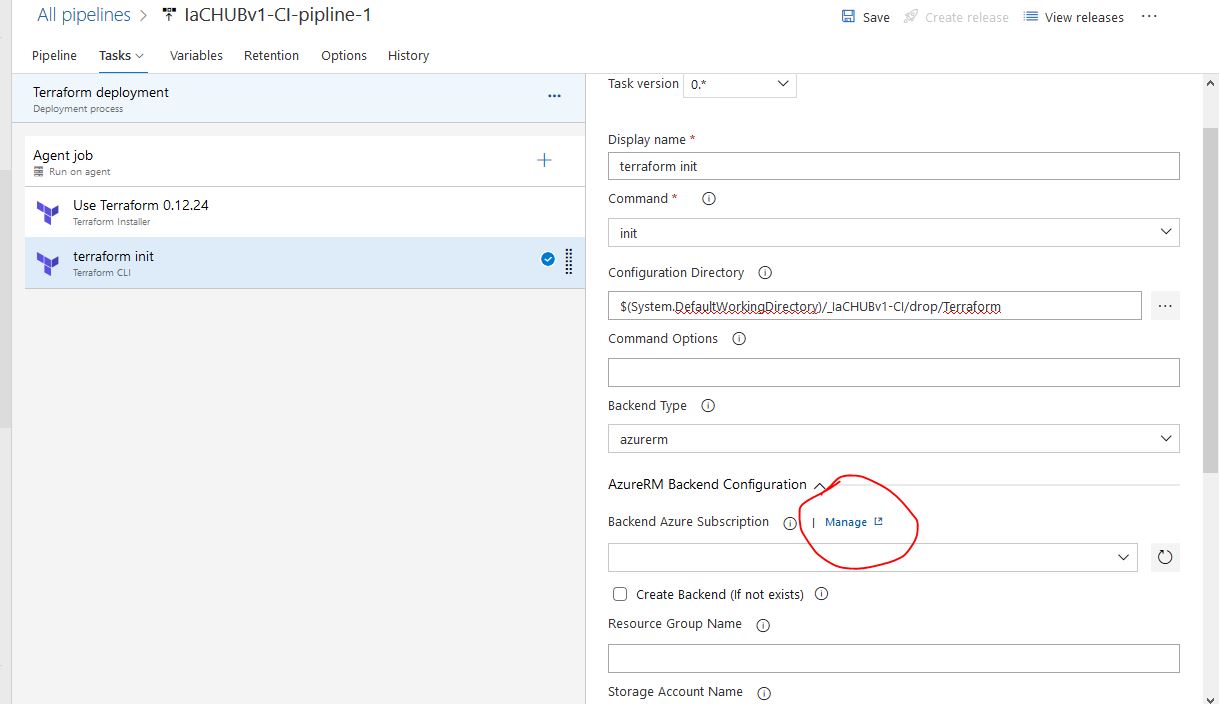Open the History tab

tap(408, 56)
